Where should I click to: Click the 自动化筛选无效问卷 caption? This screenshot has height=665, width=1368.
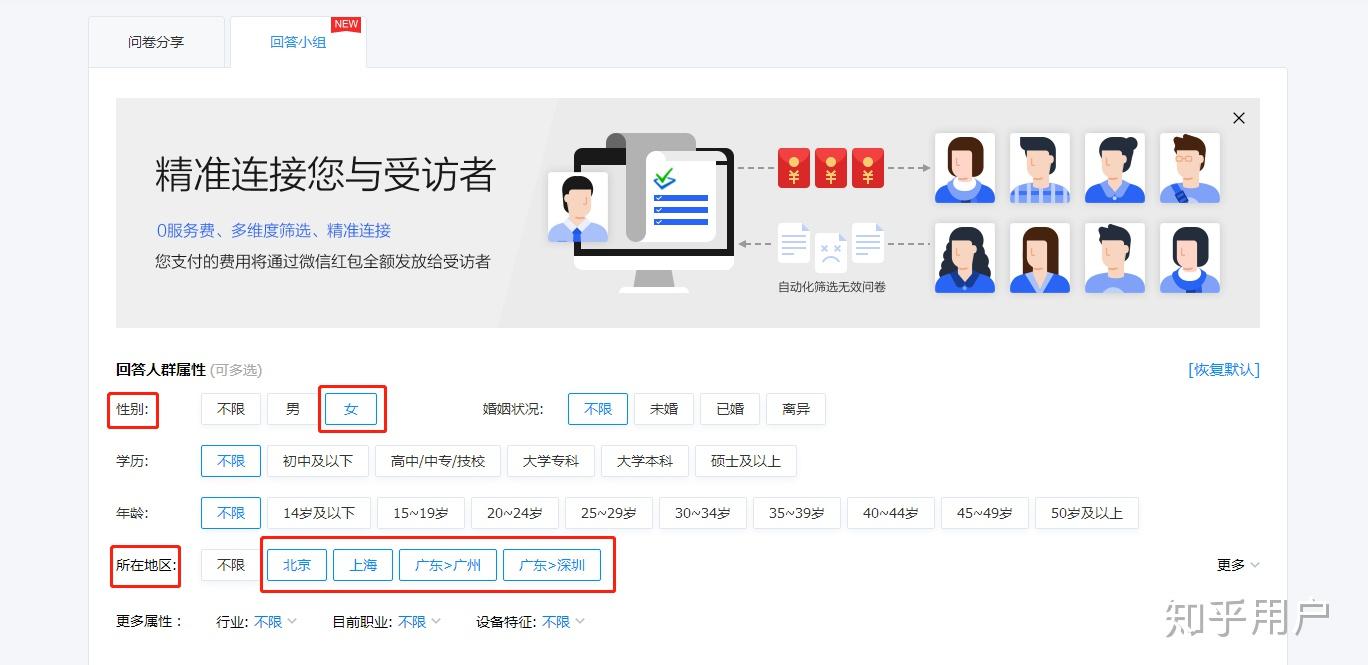point(832,286)
